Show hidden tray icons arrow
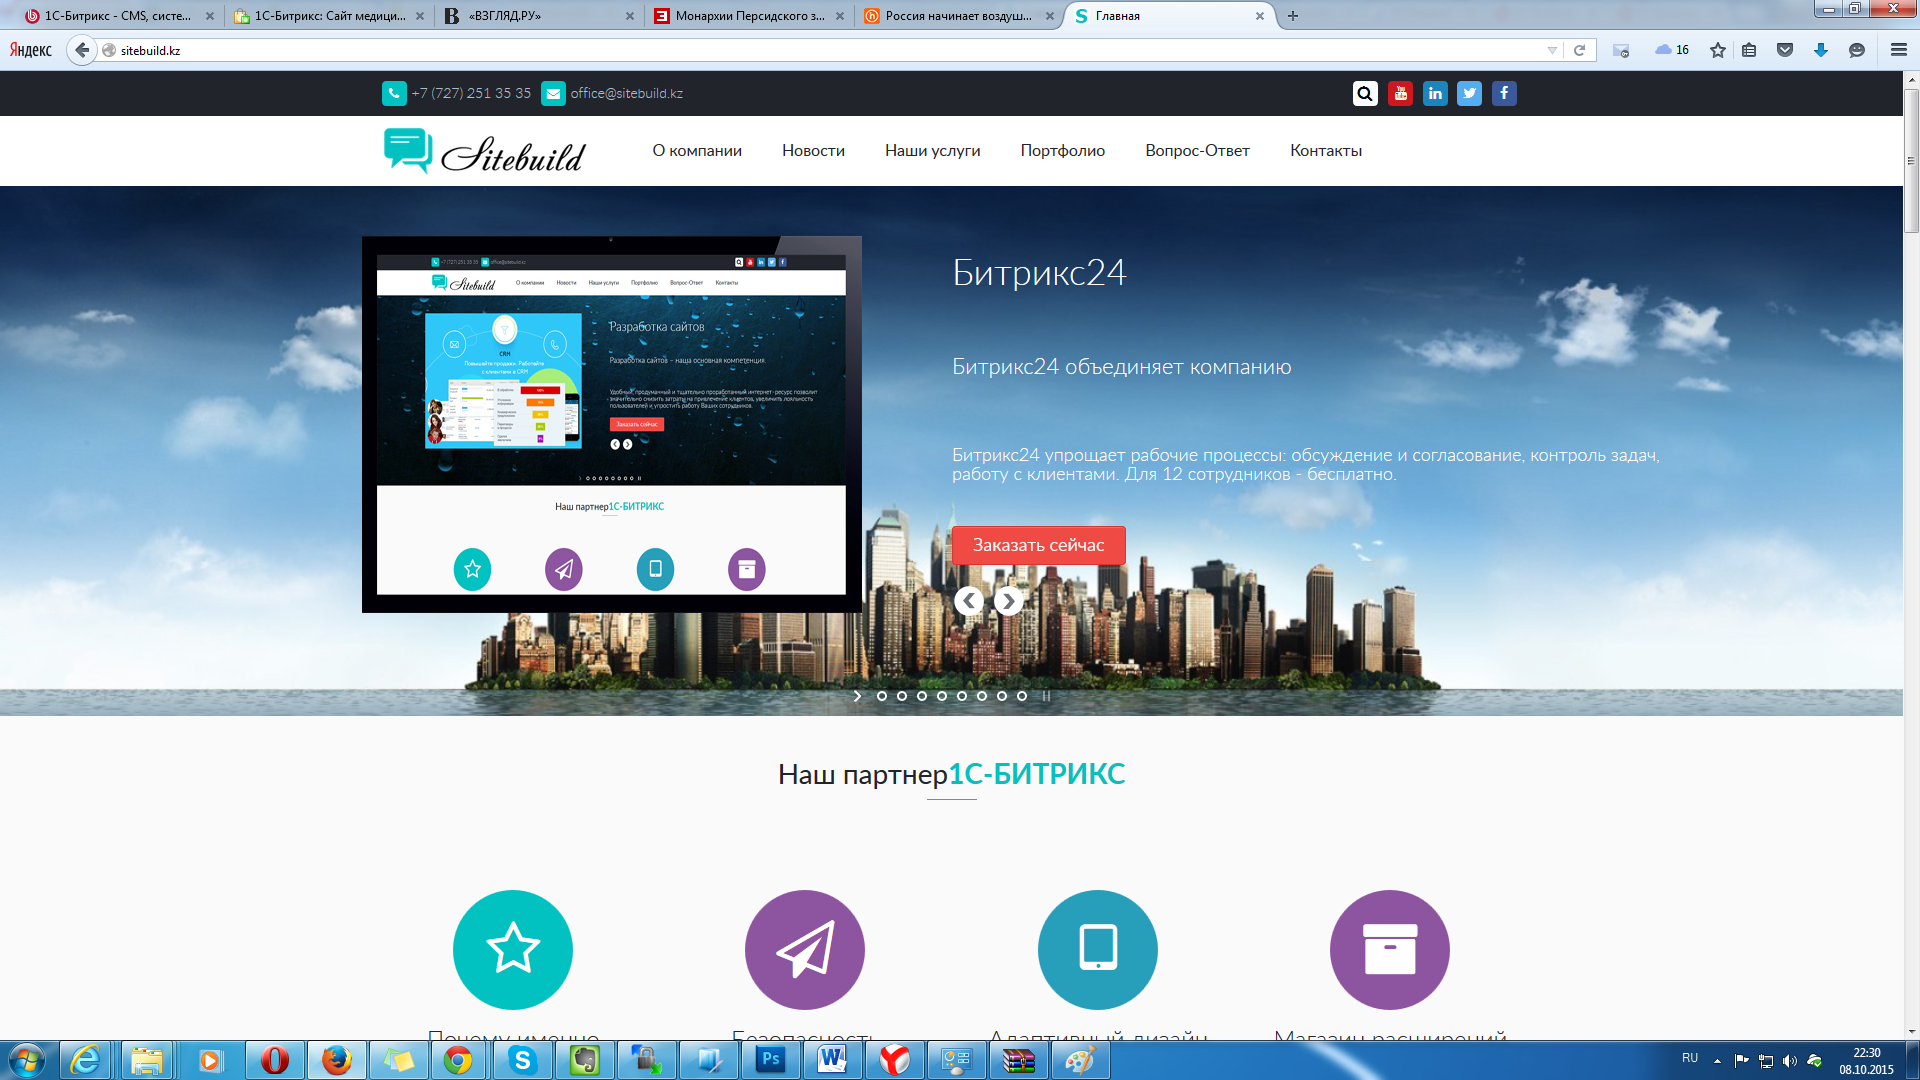 coord(1717,1060)
